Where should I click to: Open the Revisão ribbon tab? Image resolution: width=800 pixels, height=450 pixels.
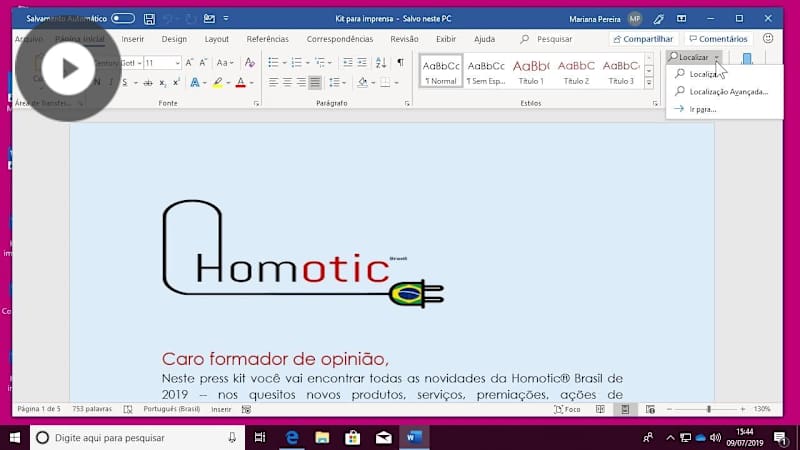[x=404, y=39]
